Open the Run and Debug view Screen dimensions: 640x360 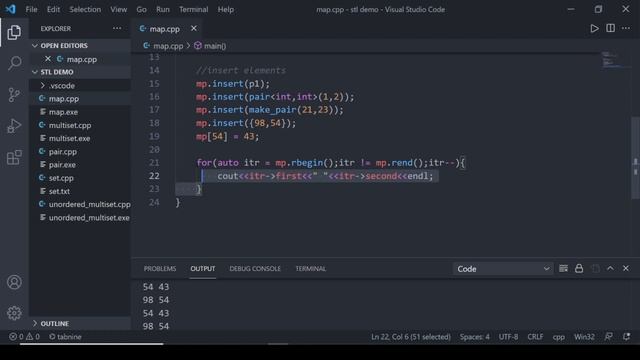tap(14, 126)
